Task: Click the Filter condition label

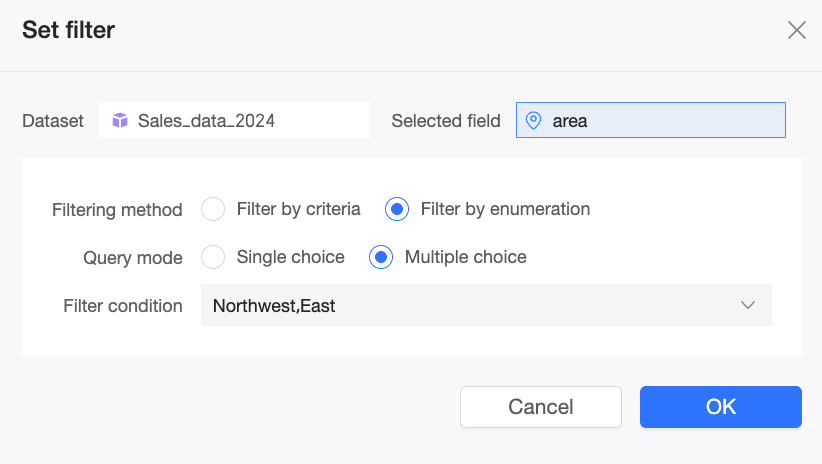Action: click(x=123, y=306)
